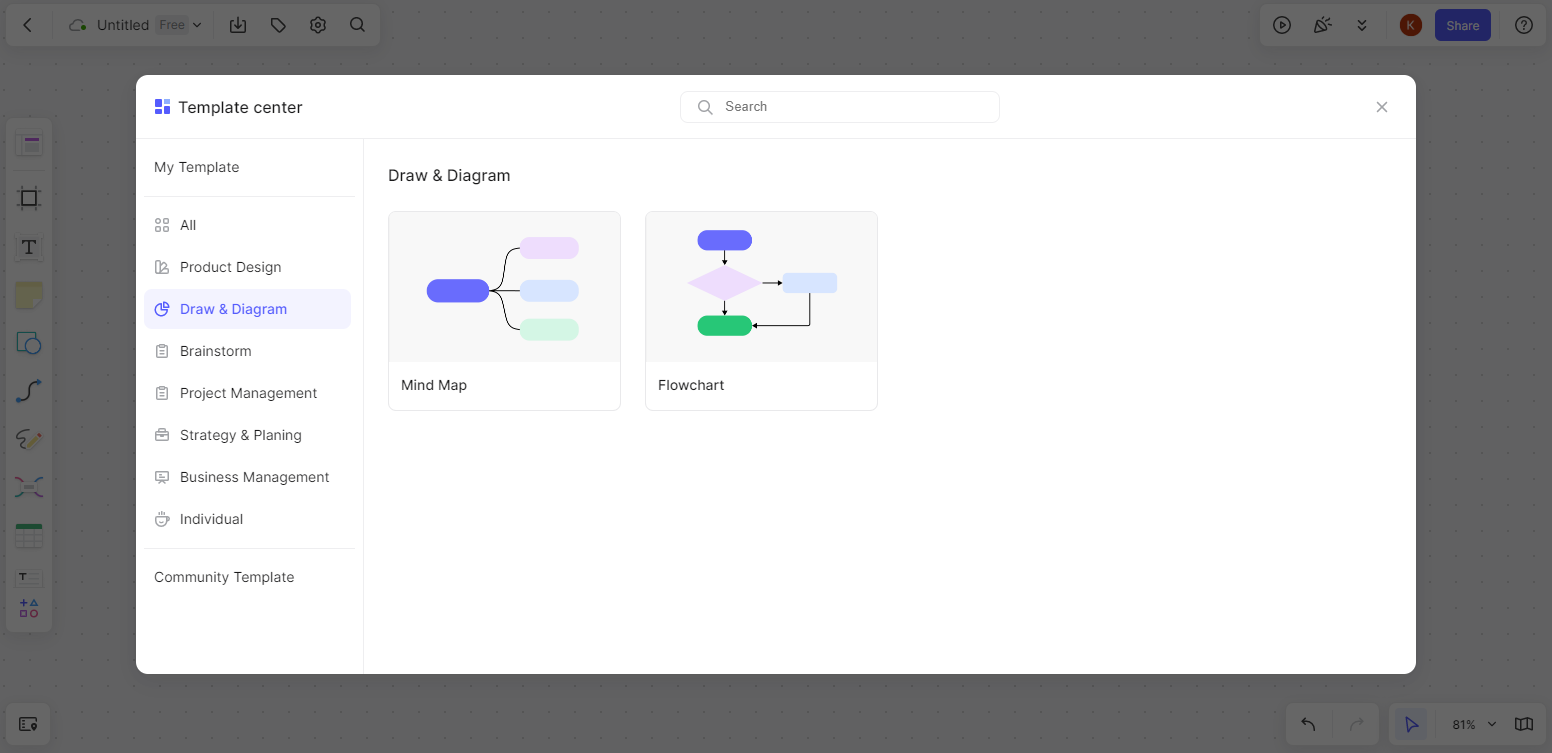Go to Community Template section
The width and height of the screenshot is (1552, 753).
pyautogui.click(x=224, y=577)
